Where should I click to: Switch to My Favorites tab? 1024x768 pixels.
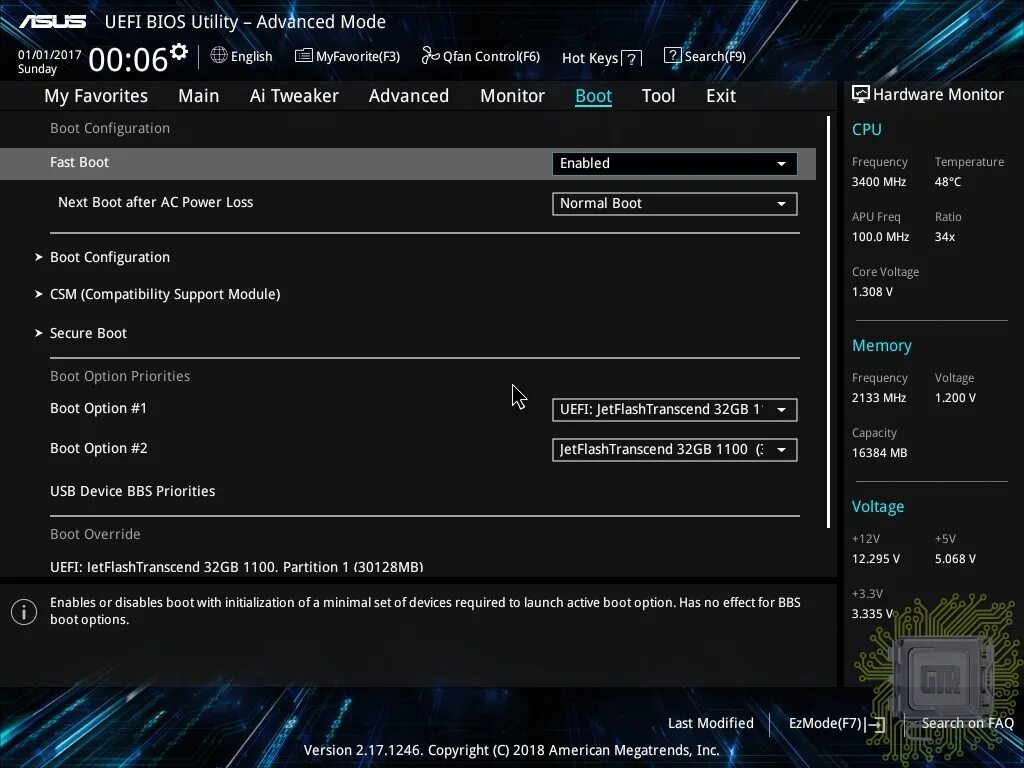coord(96,96)
